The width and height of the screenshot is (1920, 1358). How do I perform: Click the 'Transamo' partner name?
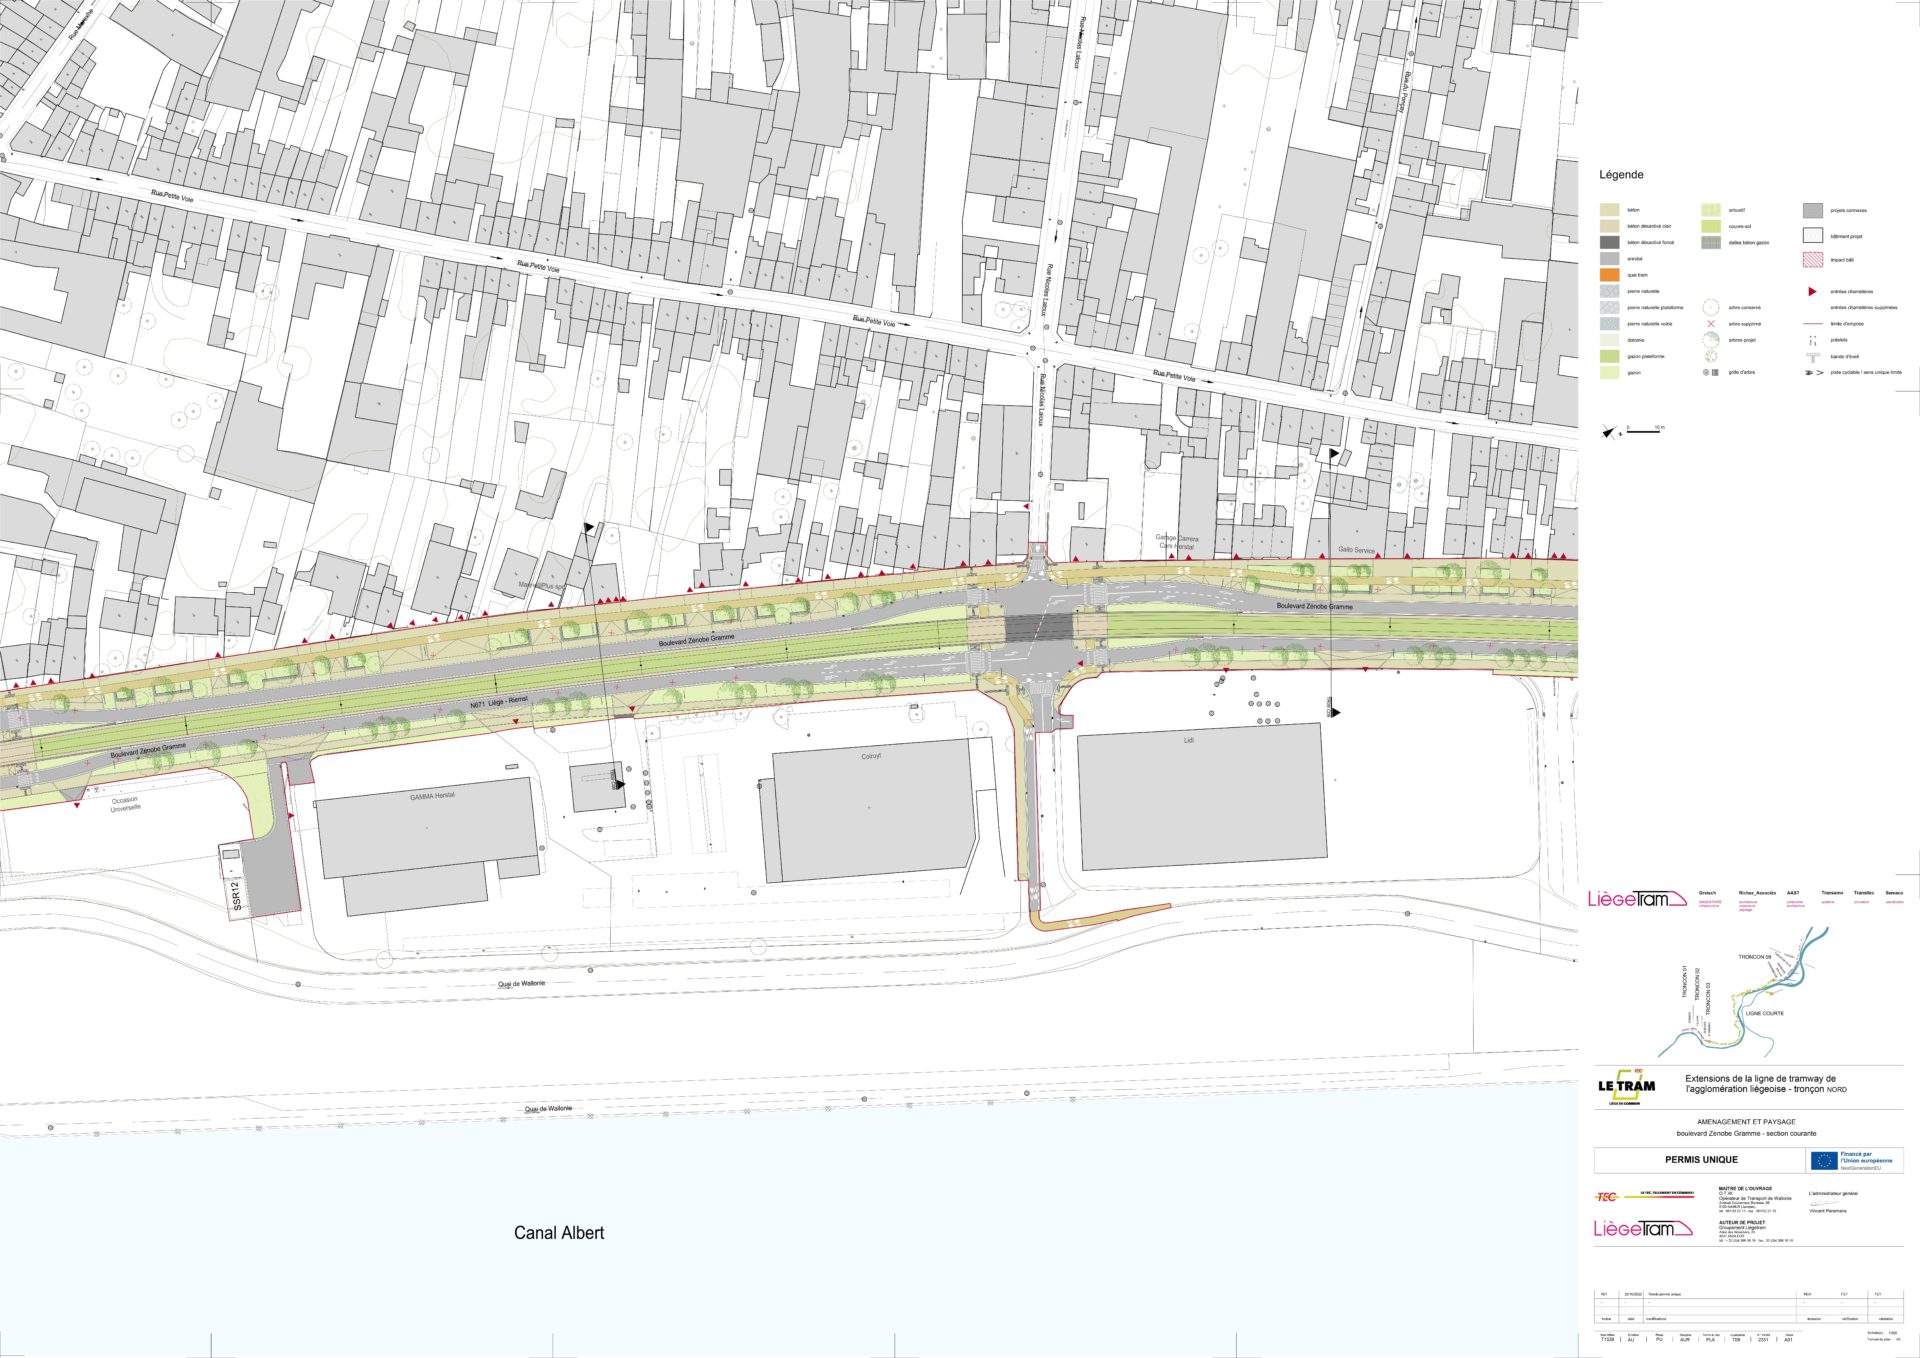click(1832, 893)
